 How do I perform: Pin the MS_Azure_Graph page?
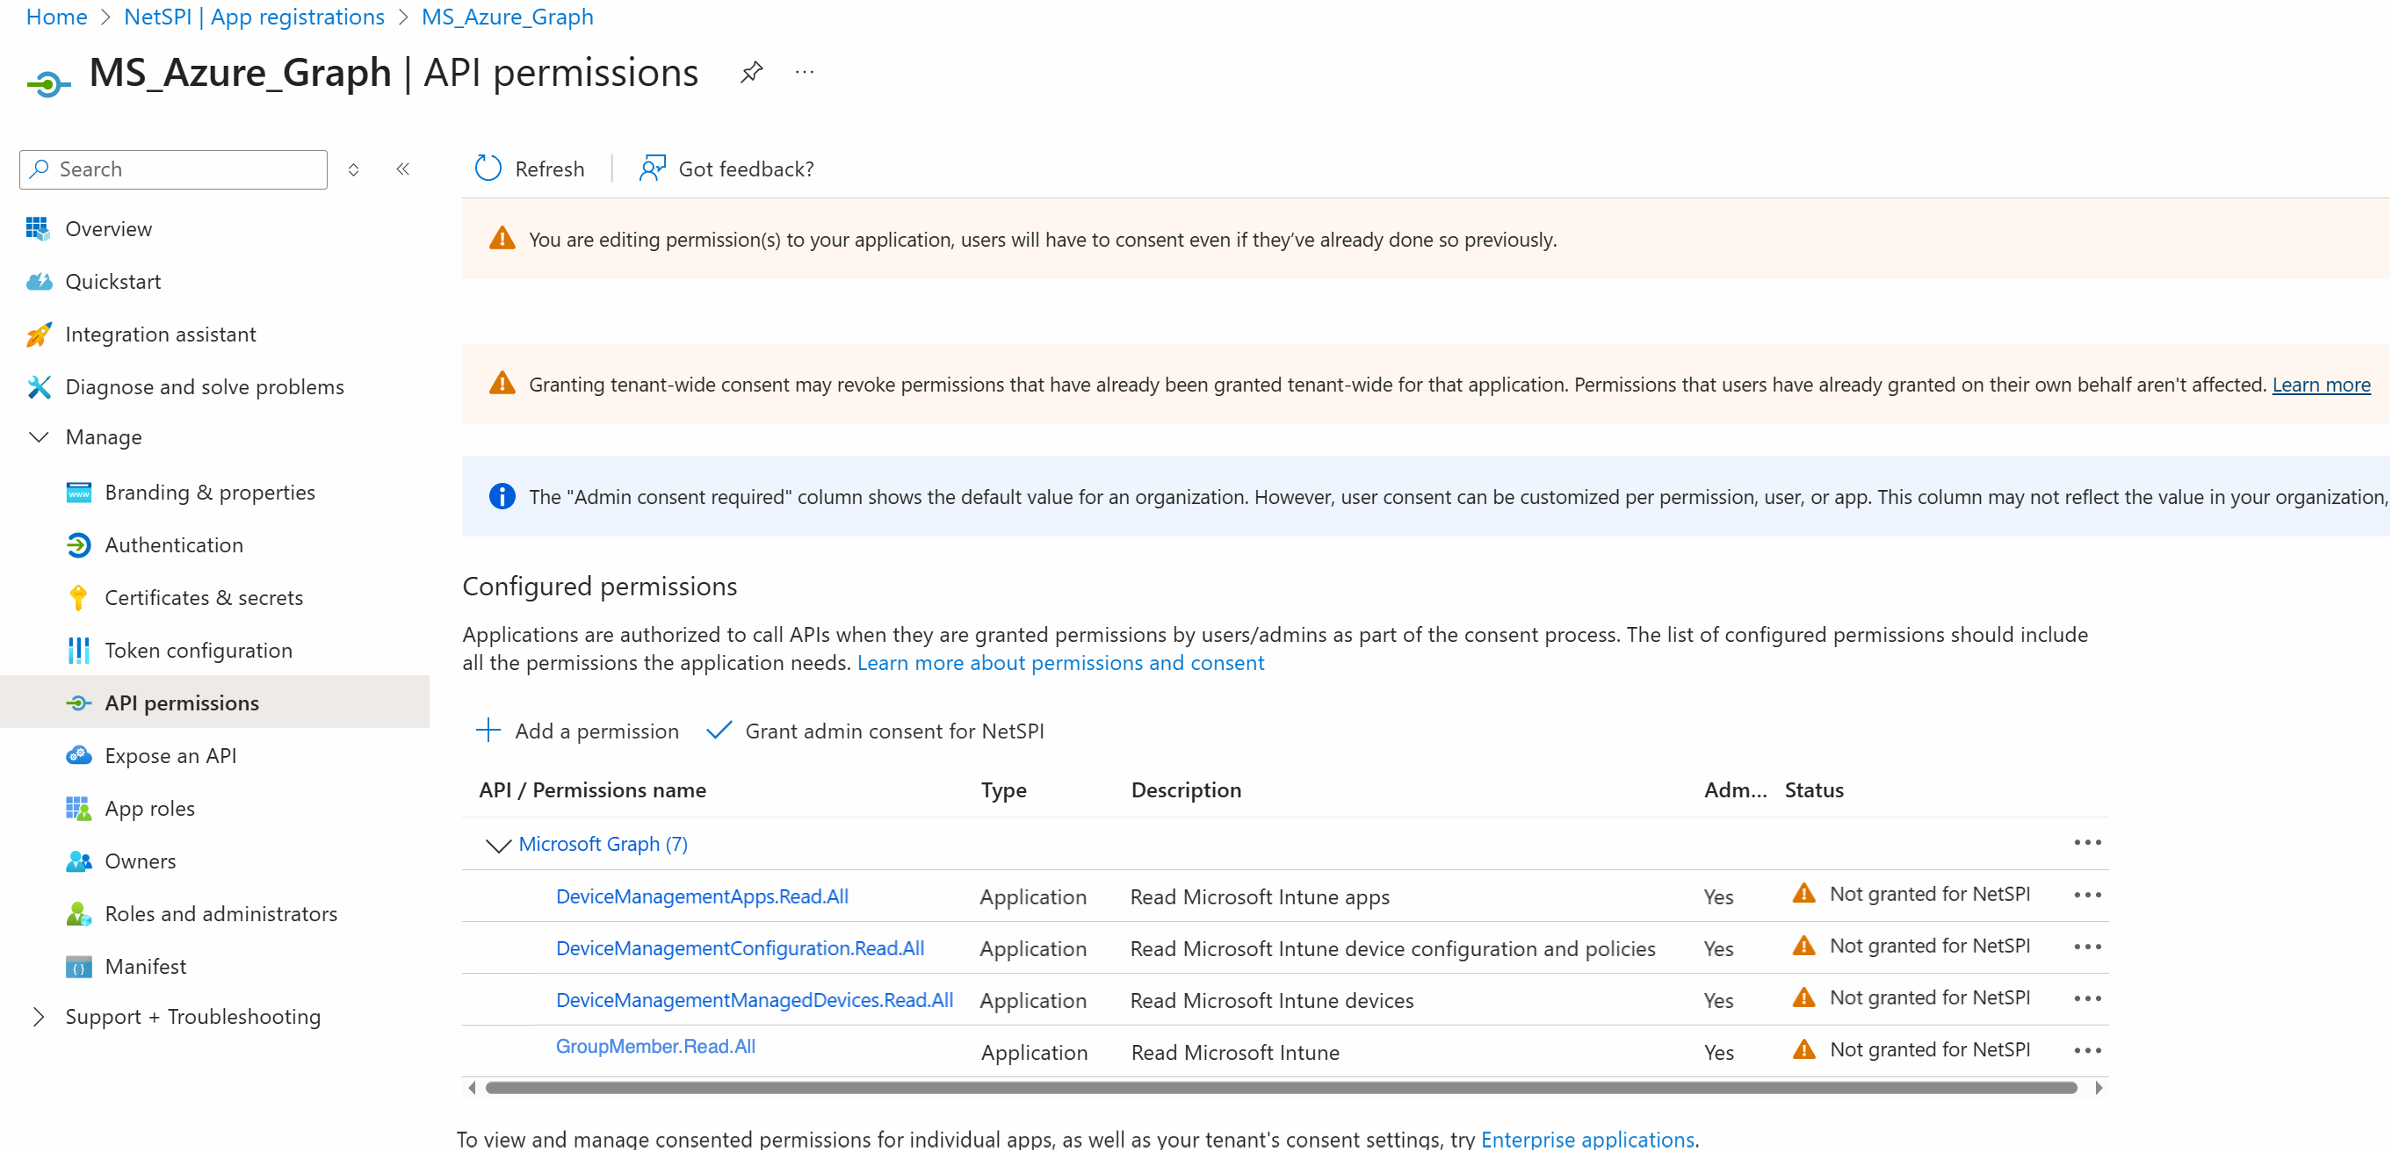pos(751,72)
